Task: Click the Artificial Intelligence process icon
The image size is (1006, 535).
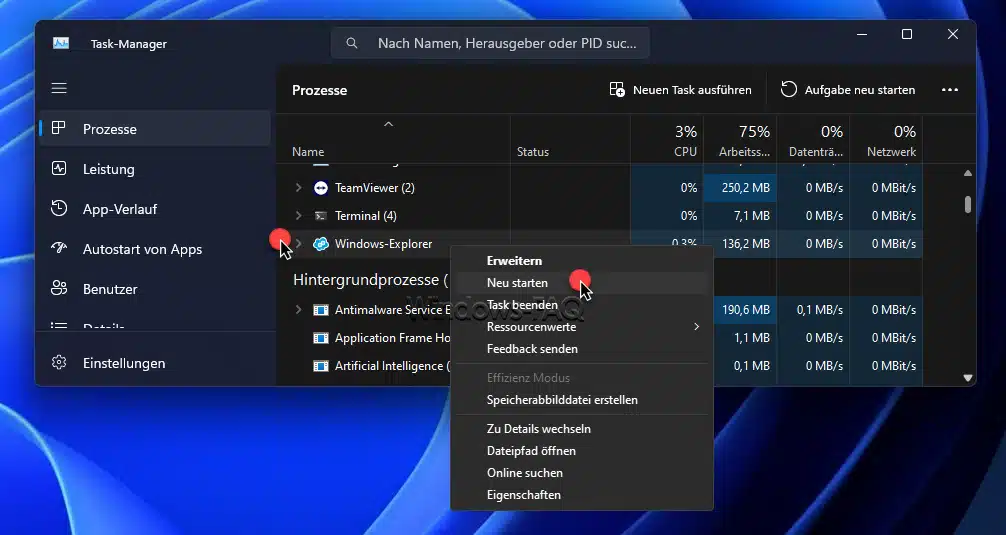Action: click(320, 366)
